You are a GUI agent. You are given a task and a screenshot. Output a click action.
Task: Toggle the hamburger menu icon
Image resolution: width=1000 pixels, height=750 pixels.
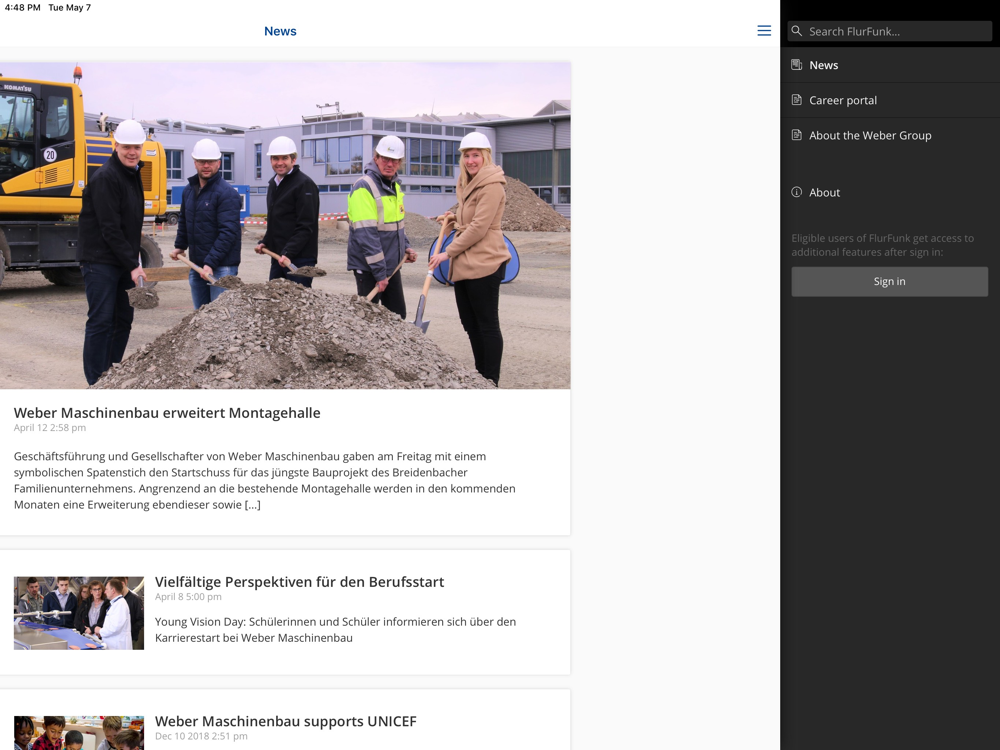[x=764, y=31]
